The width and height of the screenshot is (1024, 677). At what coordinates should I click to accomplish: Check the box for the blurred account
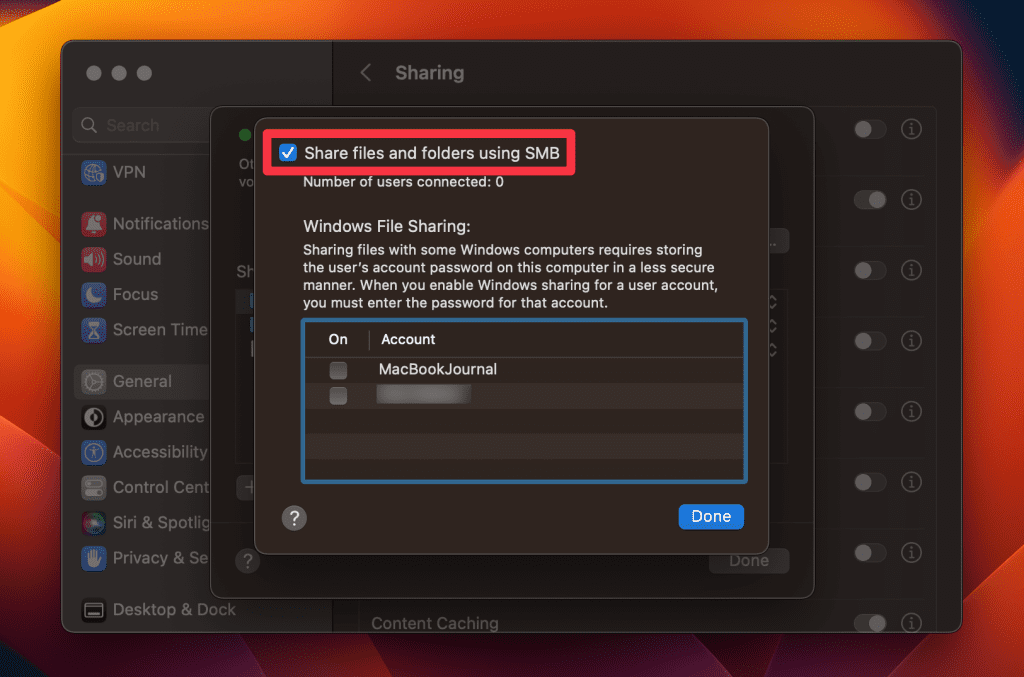coord(338,396)
